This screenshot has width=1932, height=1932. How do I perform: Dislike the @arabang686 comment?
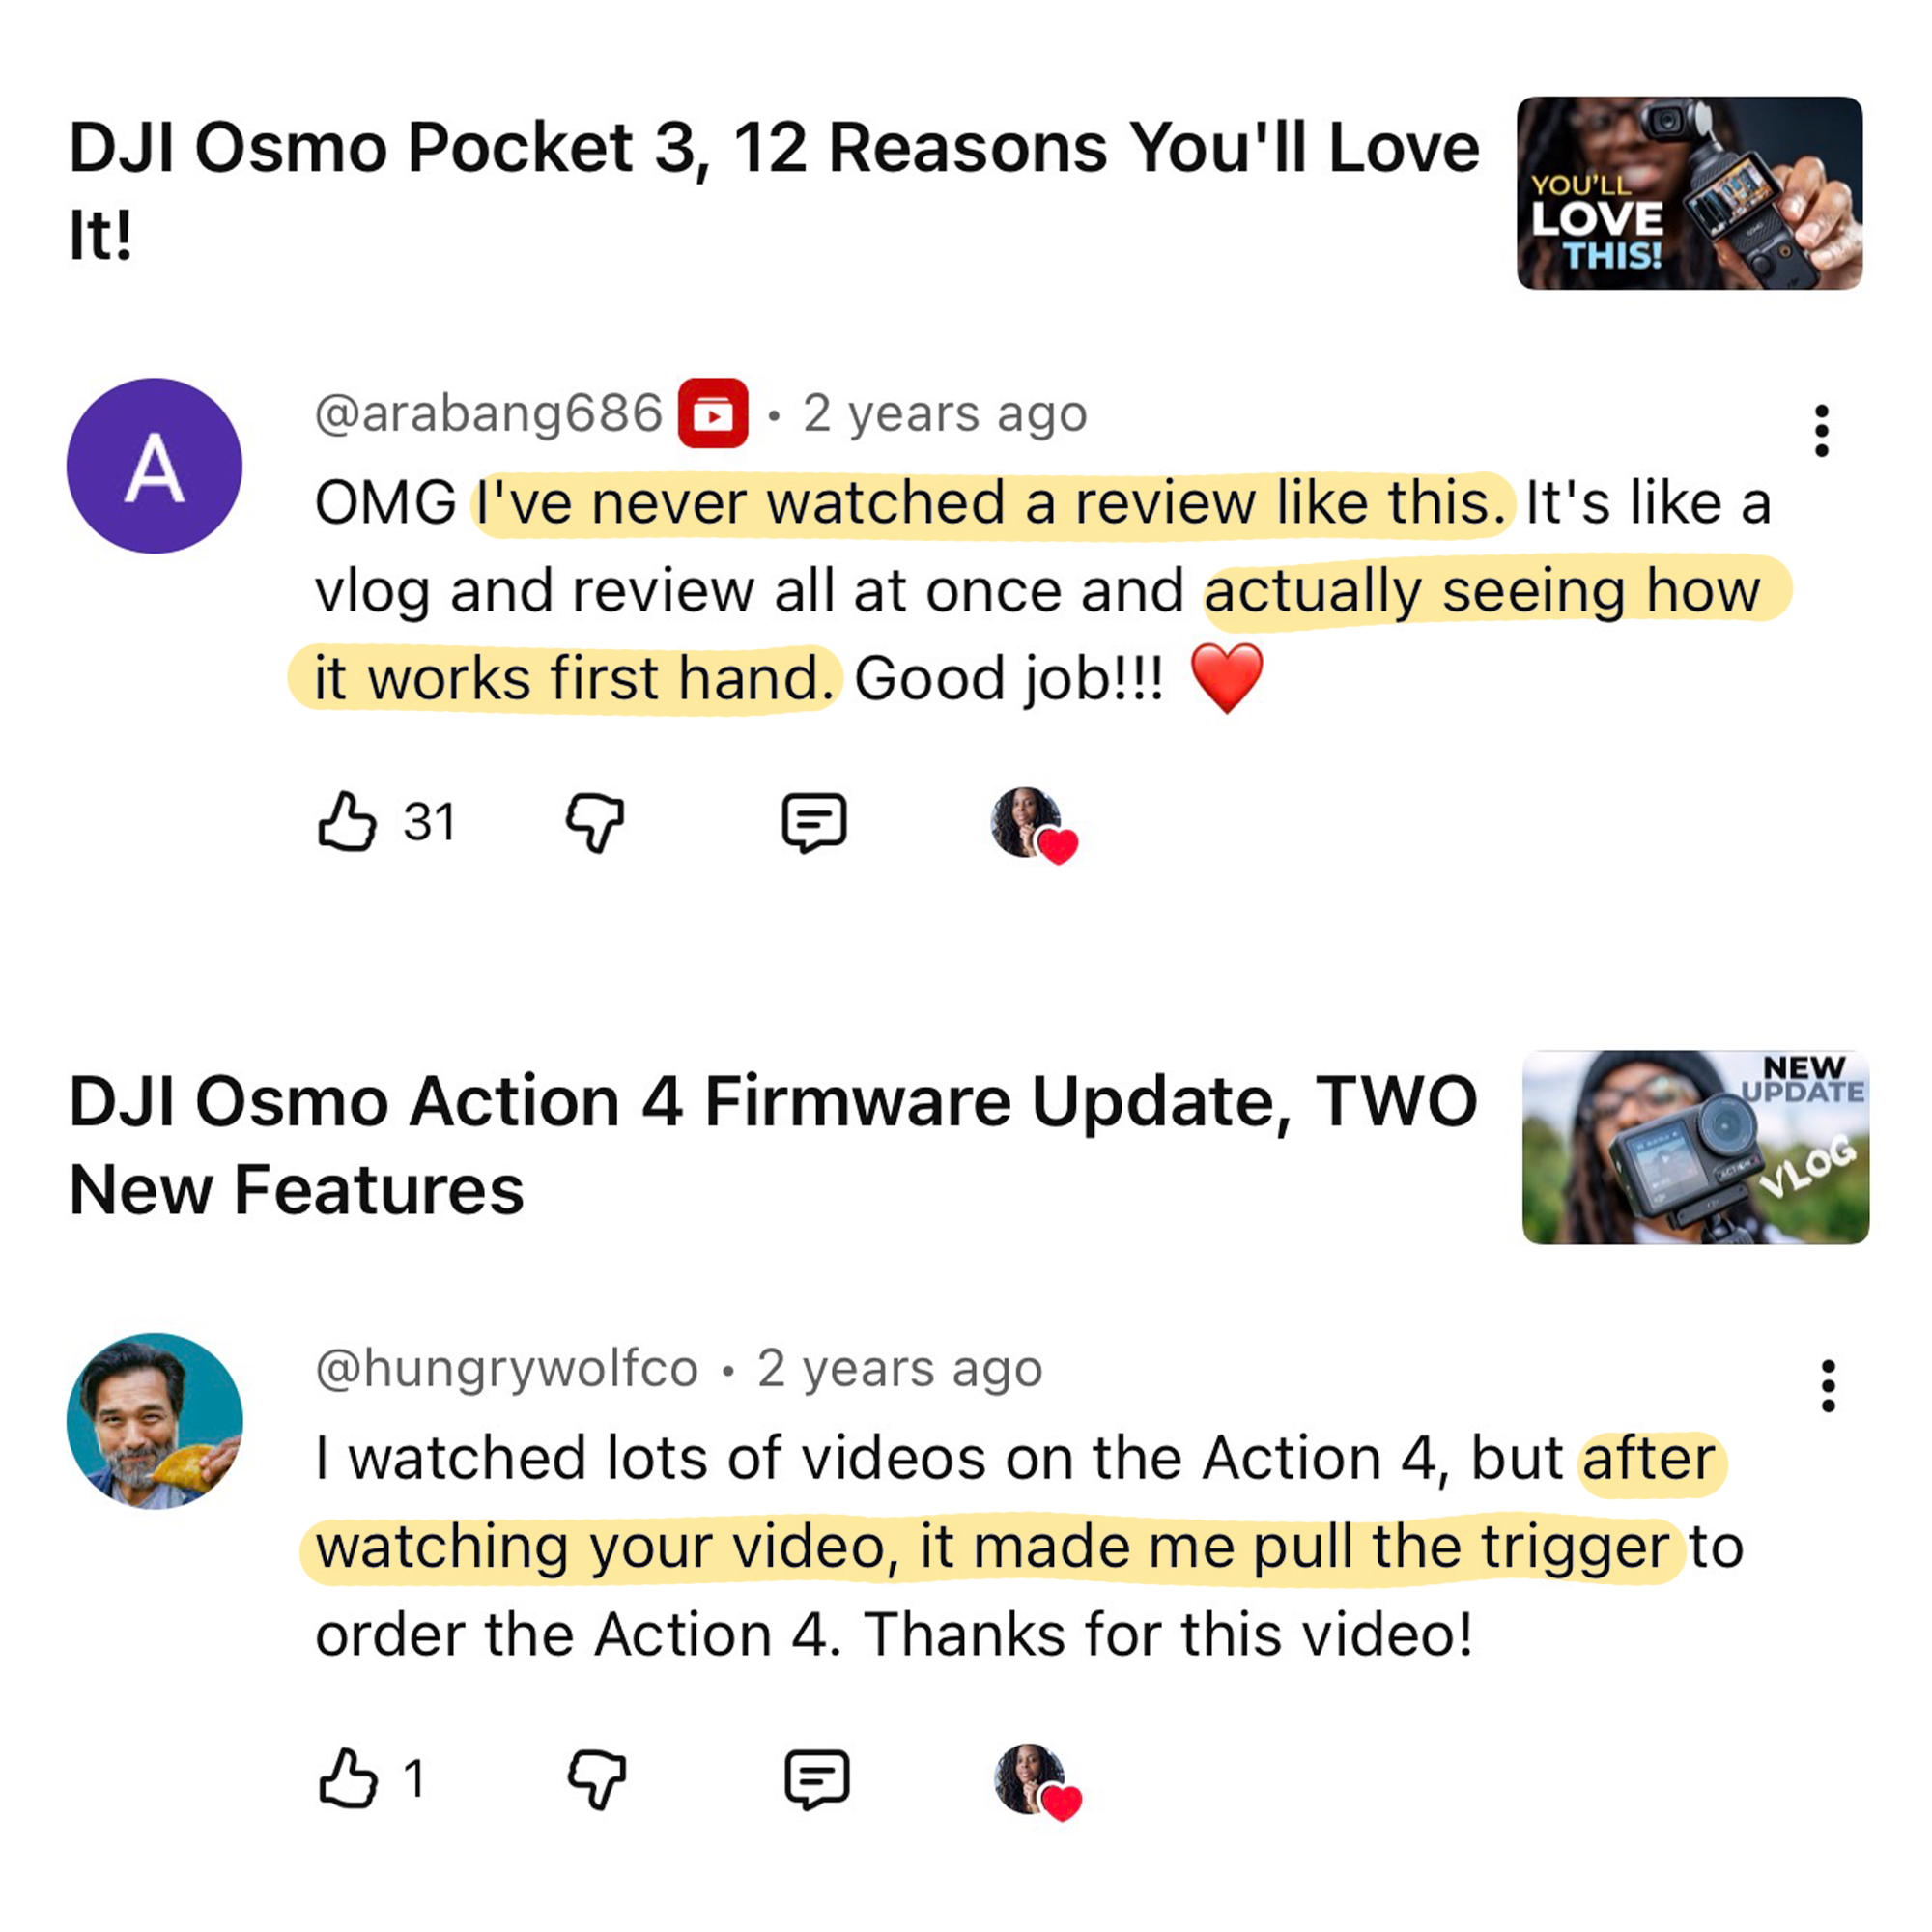coord(596,822)
